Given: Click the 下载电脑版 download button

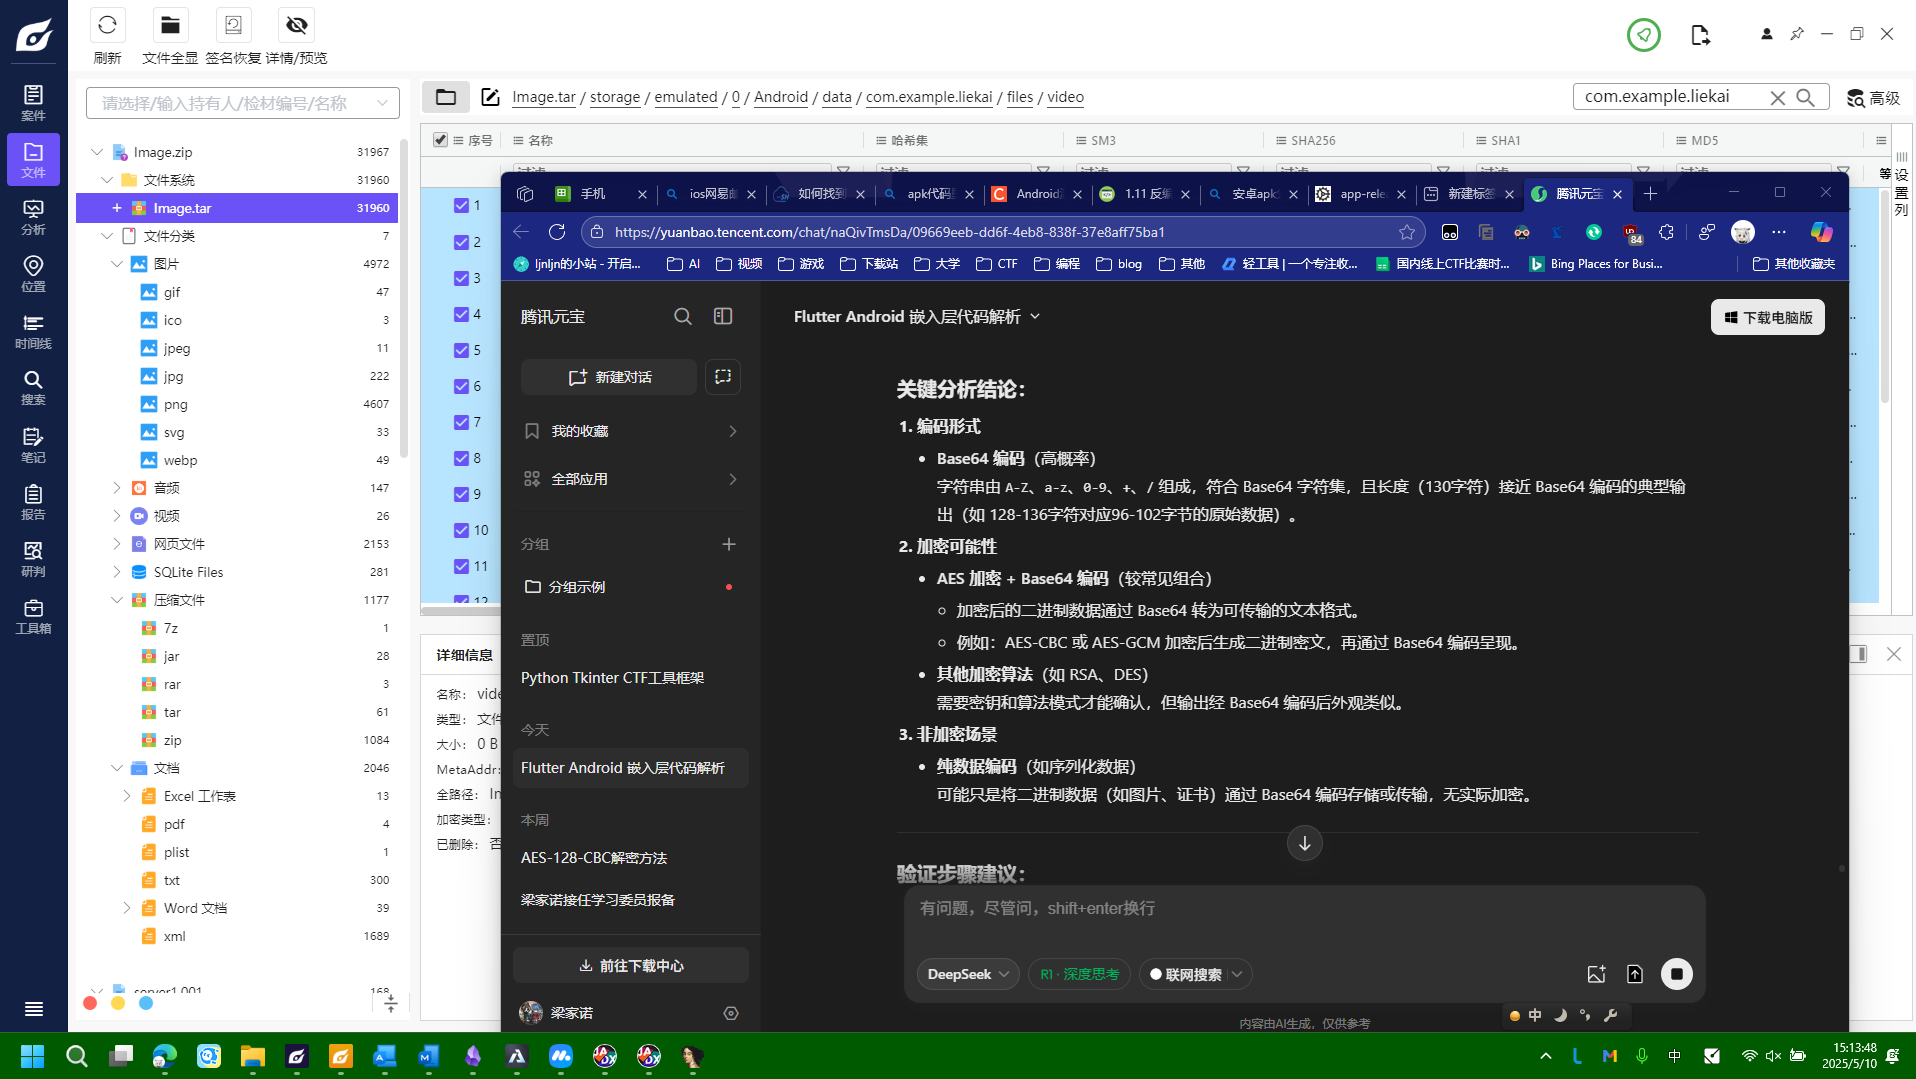Looking at the screenshot, I should [x=1768, y=317].
